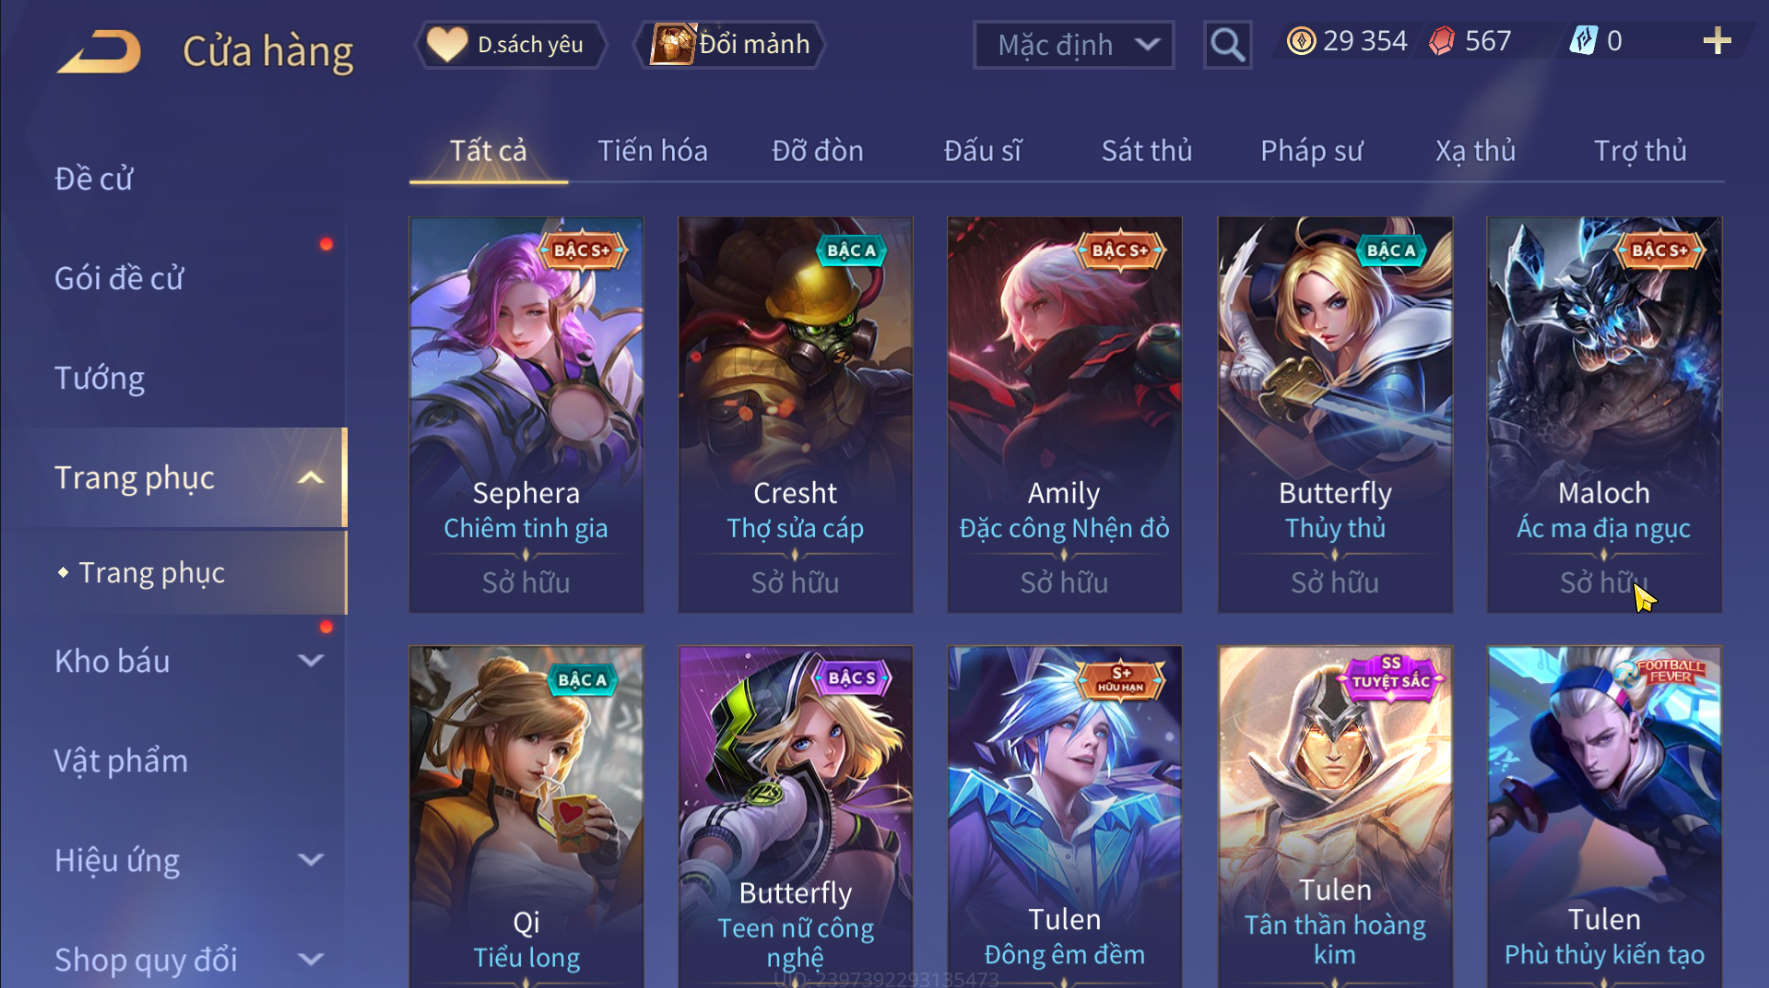Click the back arrow icon

(x=99, y=52)
